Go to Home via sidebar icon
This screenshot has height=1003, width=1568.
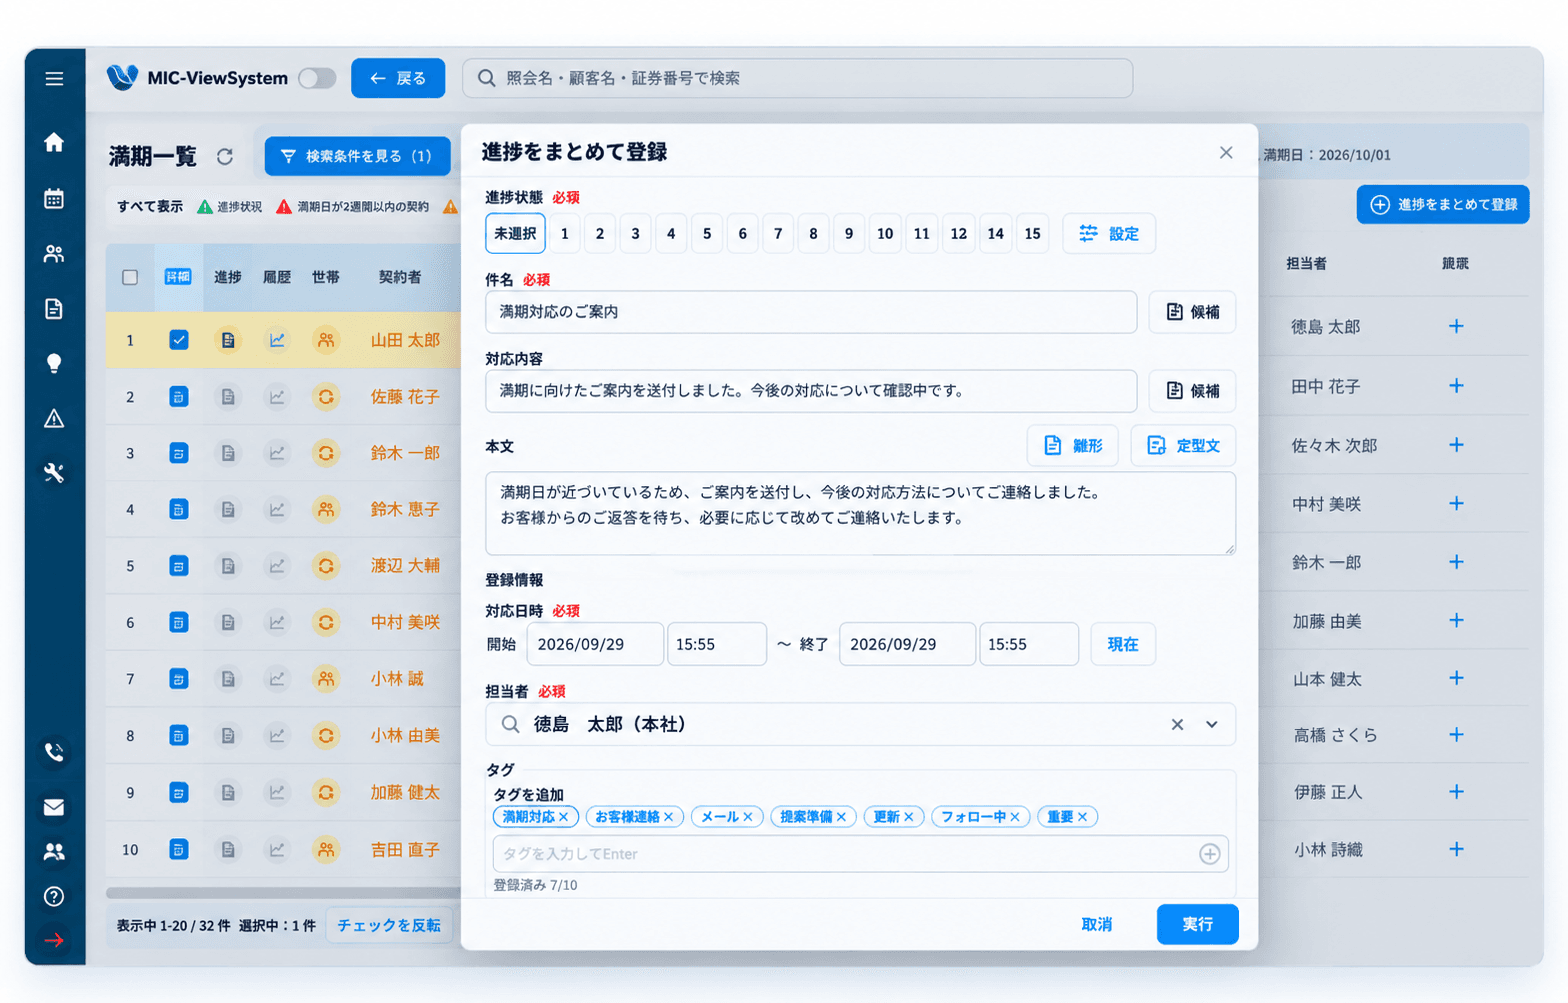point(54,142)
